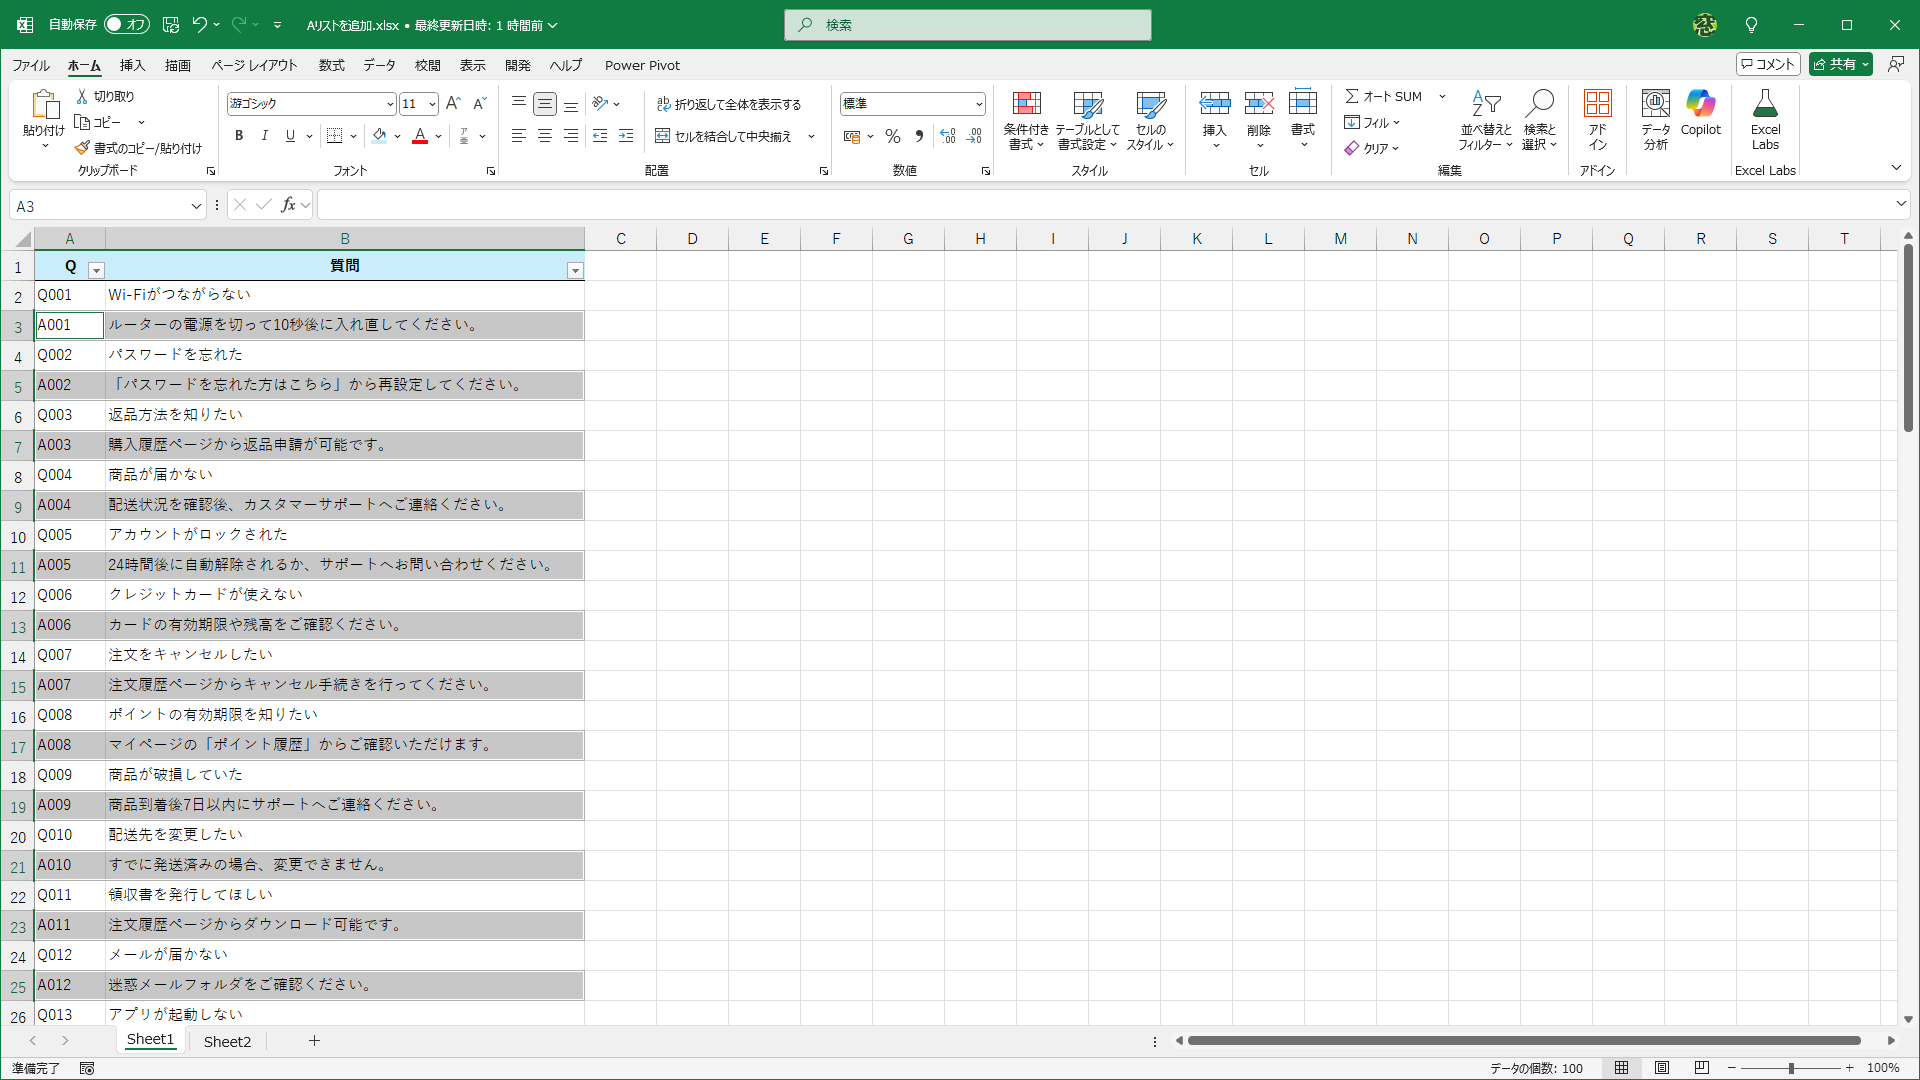Click the Format Painter brush icon
The width and height of the screenshot is (1920, 1080).
point(82,148)
